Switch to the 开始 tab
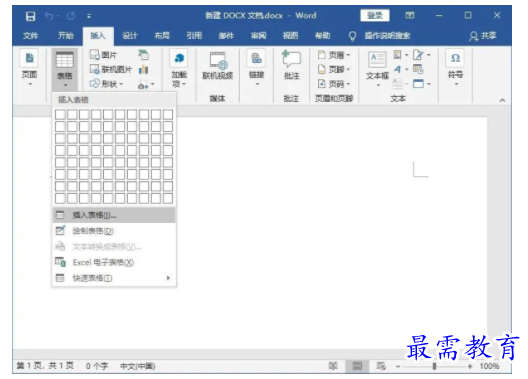528x379 pixels. [x=66, y=36]
